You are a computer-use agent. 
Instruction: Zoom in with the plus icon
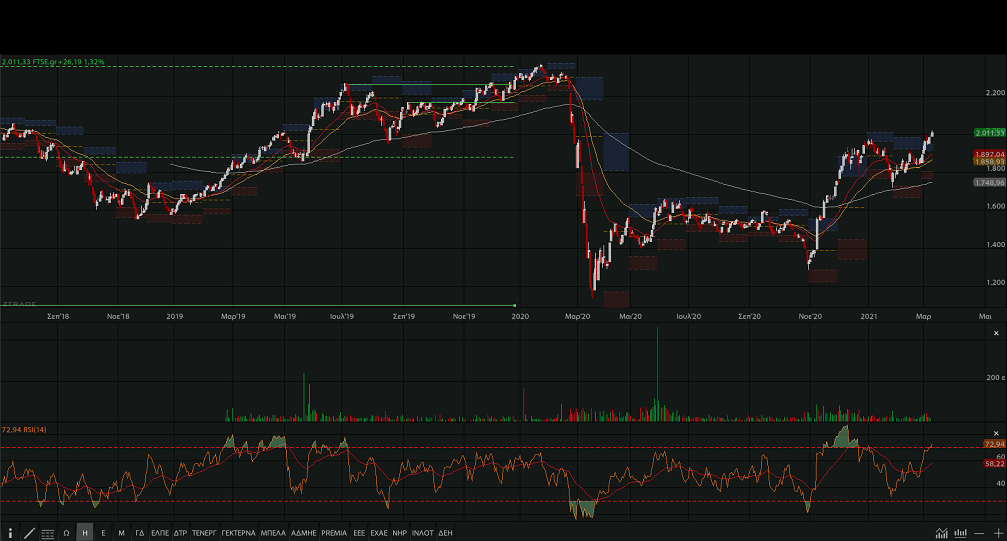pos(997,533)
